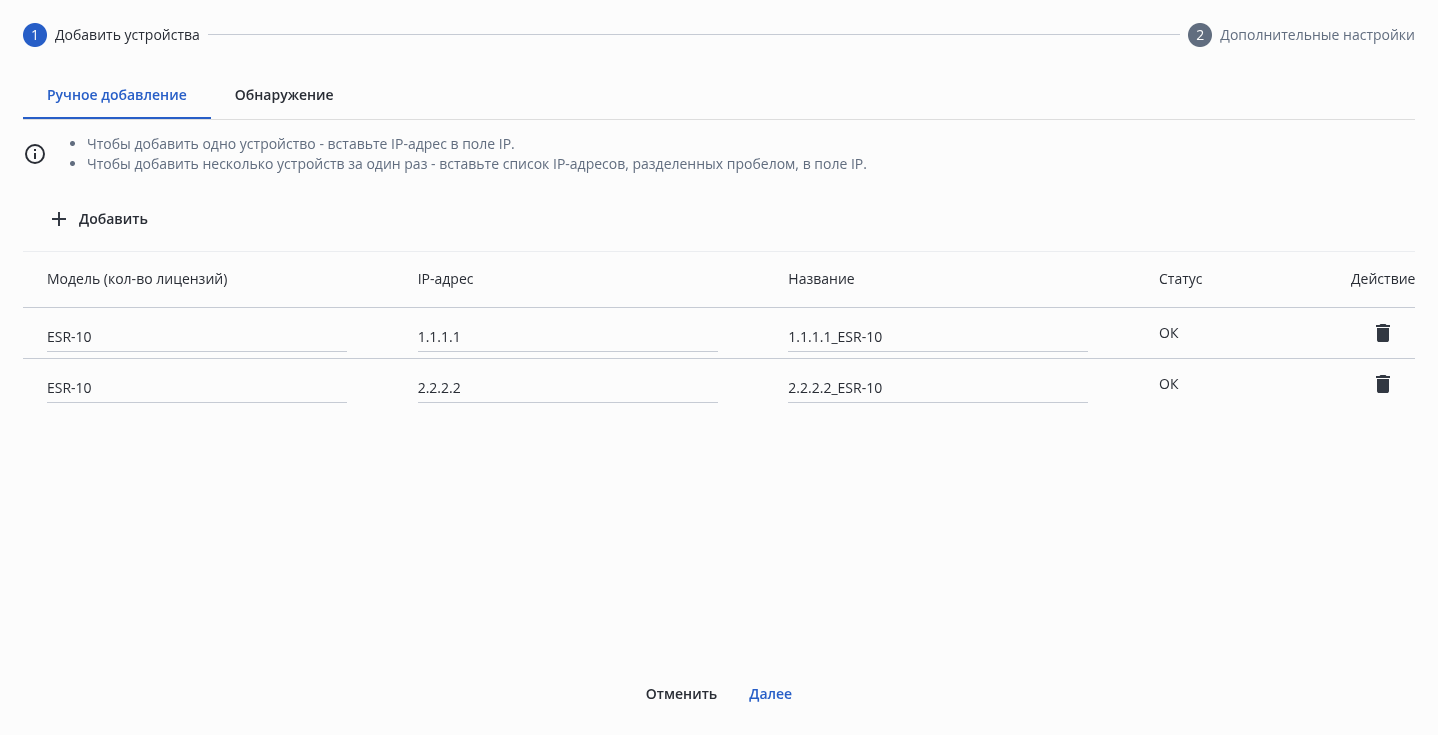This screenshot has height=735, width=1438.
Task: Edit IP address field containing 1.1.1.1
Action: (567, 337)
